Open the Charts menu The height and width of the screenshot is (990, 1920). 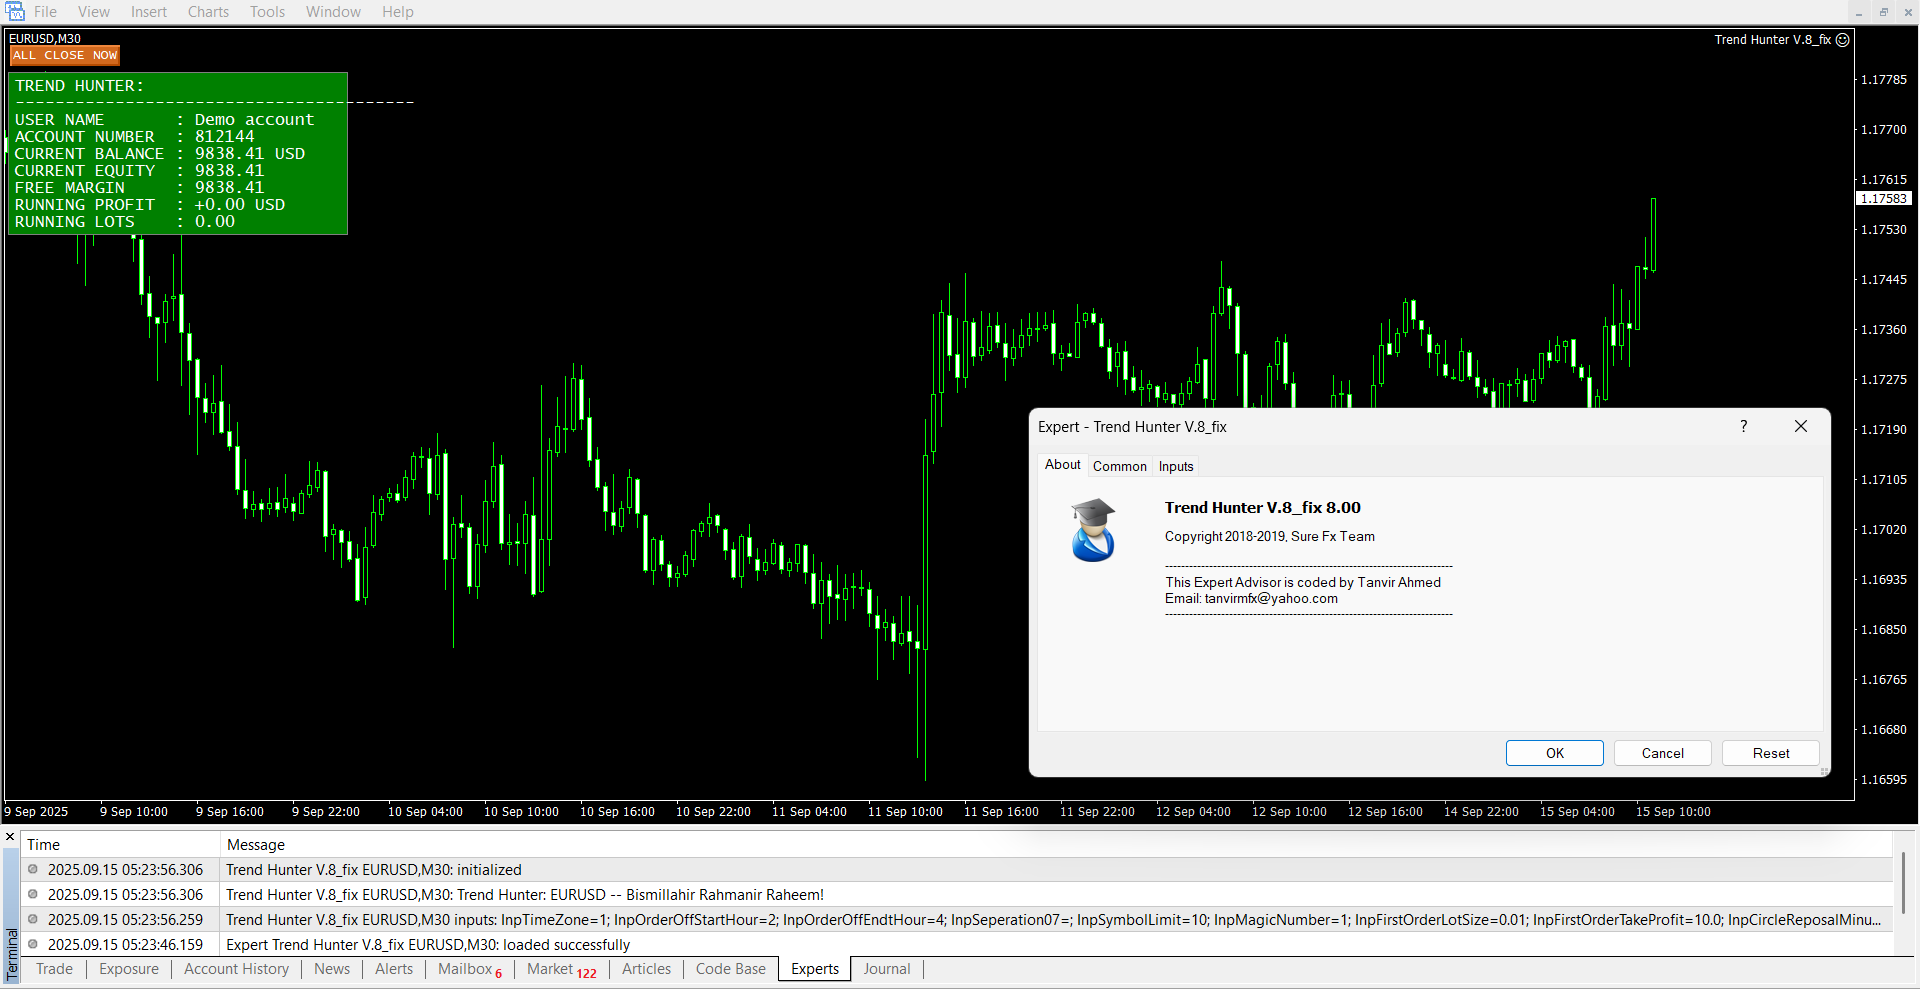[x=208, y=12]
